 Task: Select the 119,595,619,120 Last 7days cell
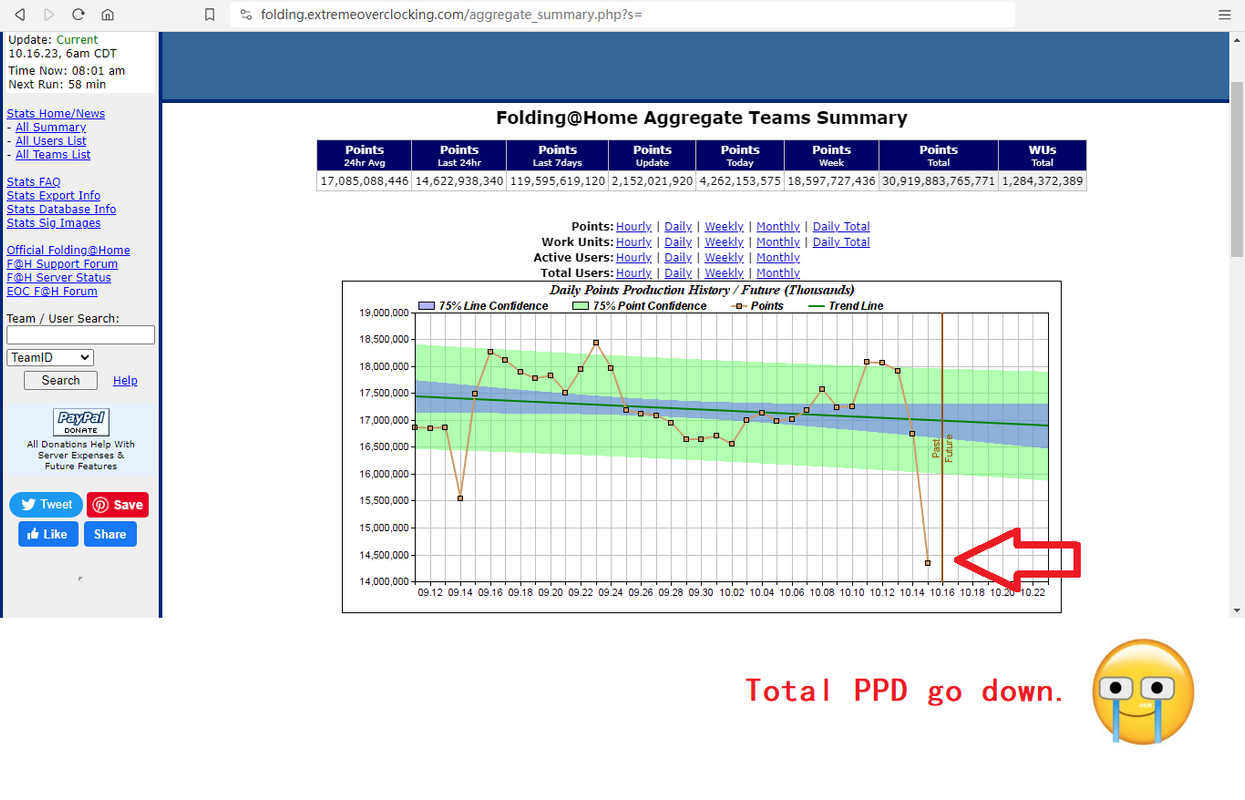pyautogui.click(x=557, y=181)
